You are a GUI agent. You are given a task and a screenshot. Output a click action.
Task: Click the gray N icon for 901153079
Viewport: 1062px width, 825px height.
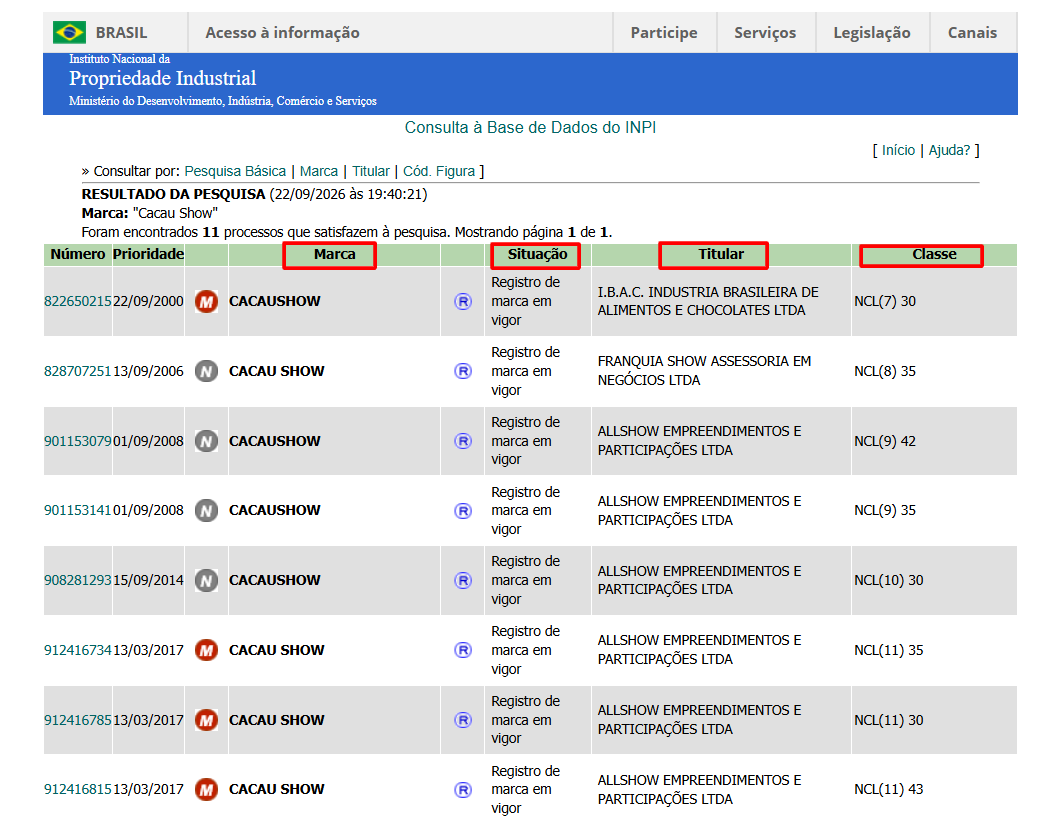click(x=207, y=441)
